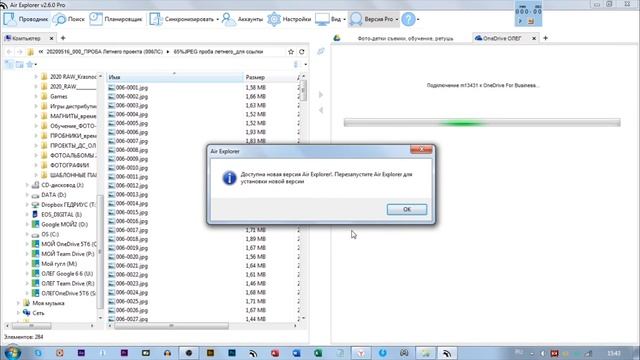Refresh the left pane folder
The image size is (640, 360).
pyautogui.click(x=302, y=52)
